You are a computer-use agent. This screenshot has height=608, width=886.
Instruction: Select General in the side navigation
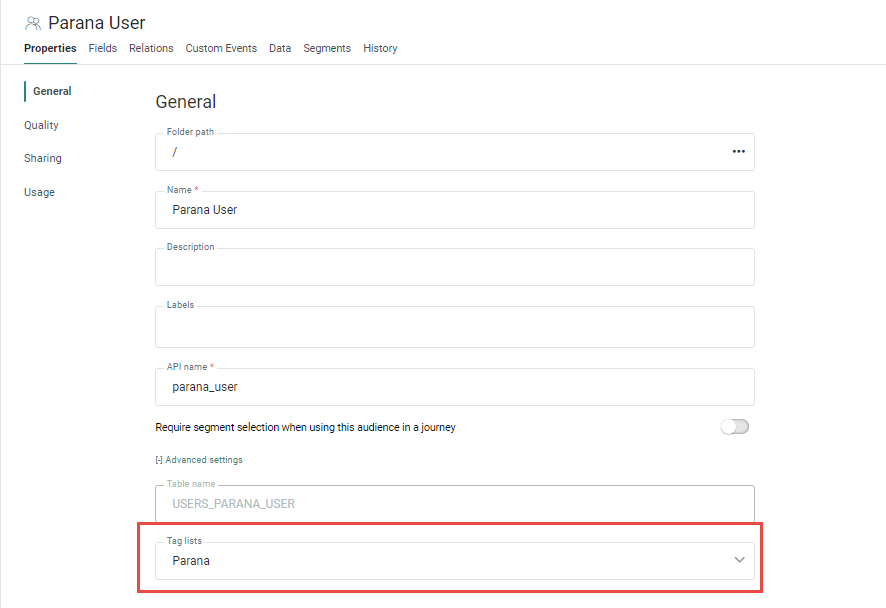click(52, 91)
